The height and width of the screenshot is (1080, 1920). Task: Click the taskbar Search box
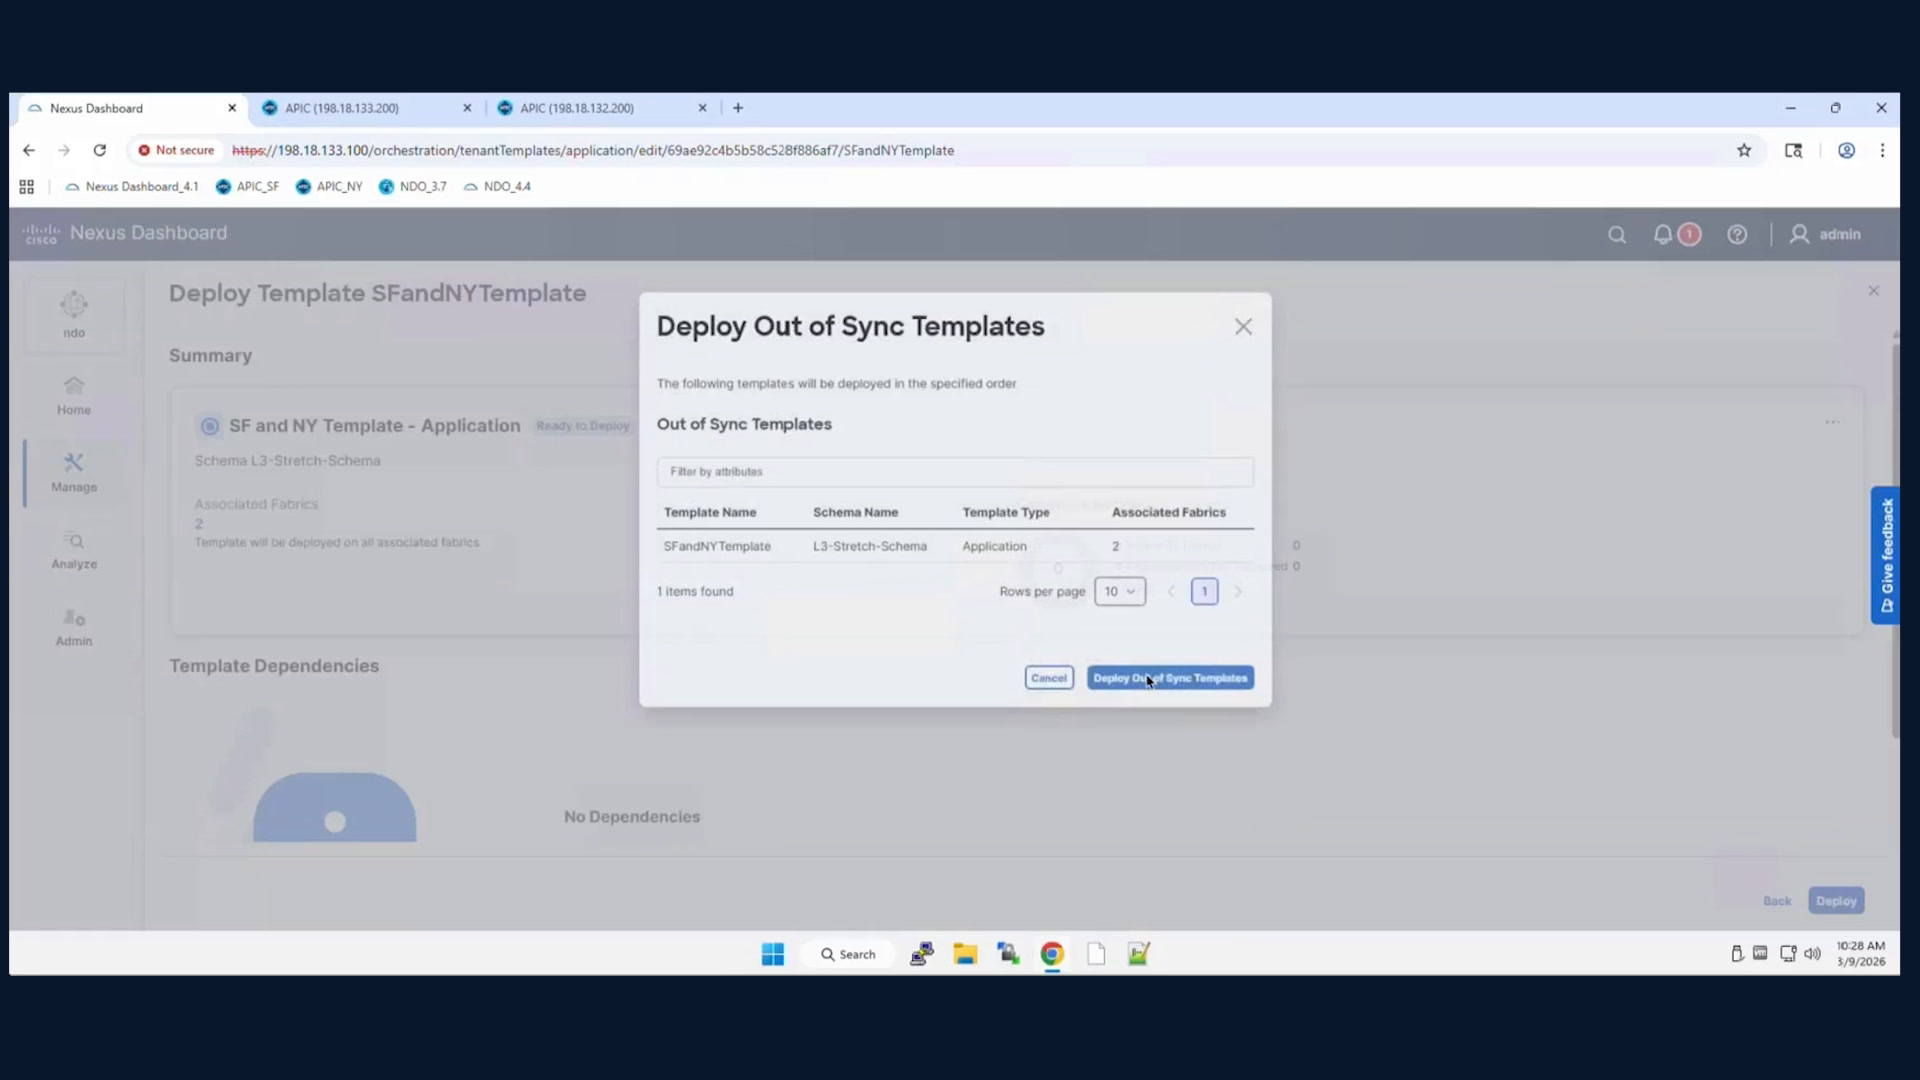(x=848, y=954)
